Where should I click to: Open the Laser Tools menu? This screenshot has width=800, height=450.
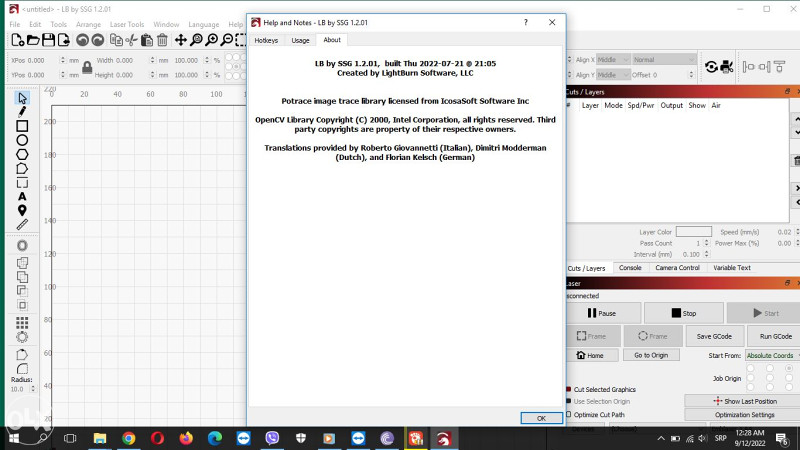coord(127,24)
